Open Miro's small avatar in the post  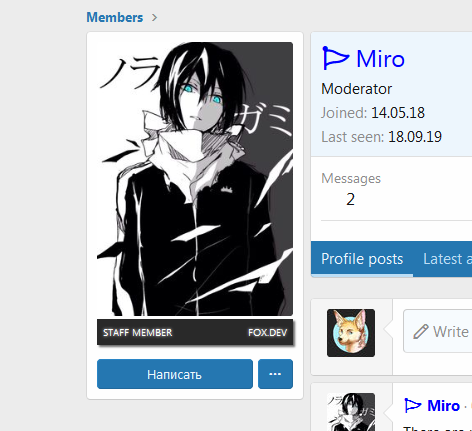351,412
